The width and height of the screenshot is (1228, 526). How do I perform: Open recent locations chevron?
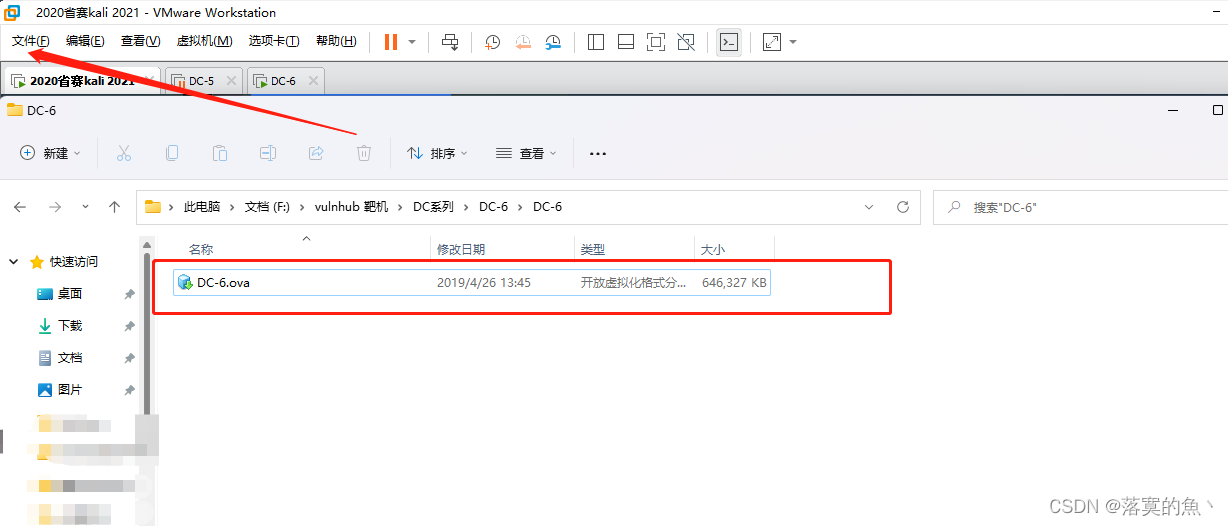[x=86, y=207]
